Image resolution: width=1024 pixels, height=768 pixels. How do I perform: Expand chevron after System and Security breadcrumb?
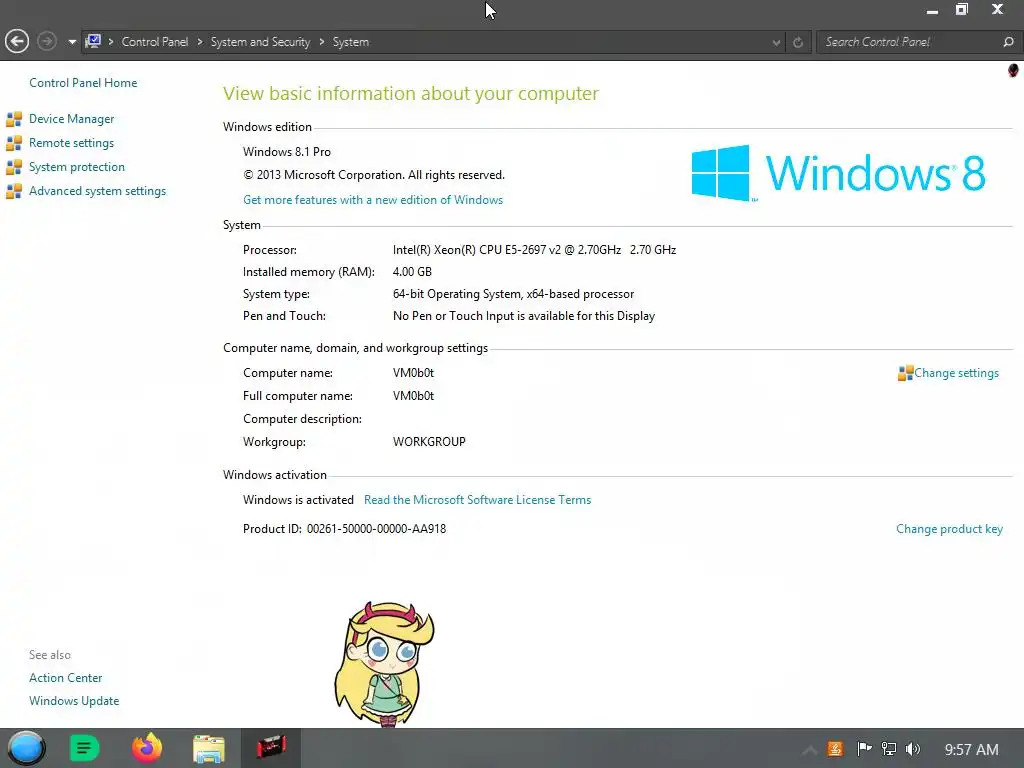pos(322,42)
